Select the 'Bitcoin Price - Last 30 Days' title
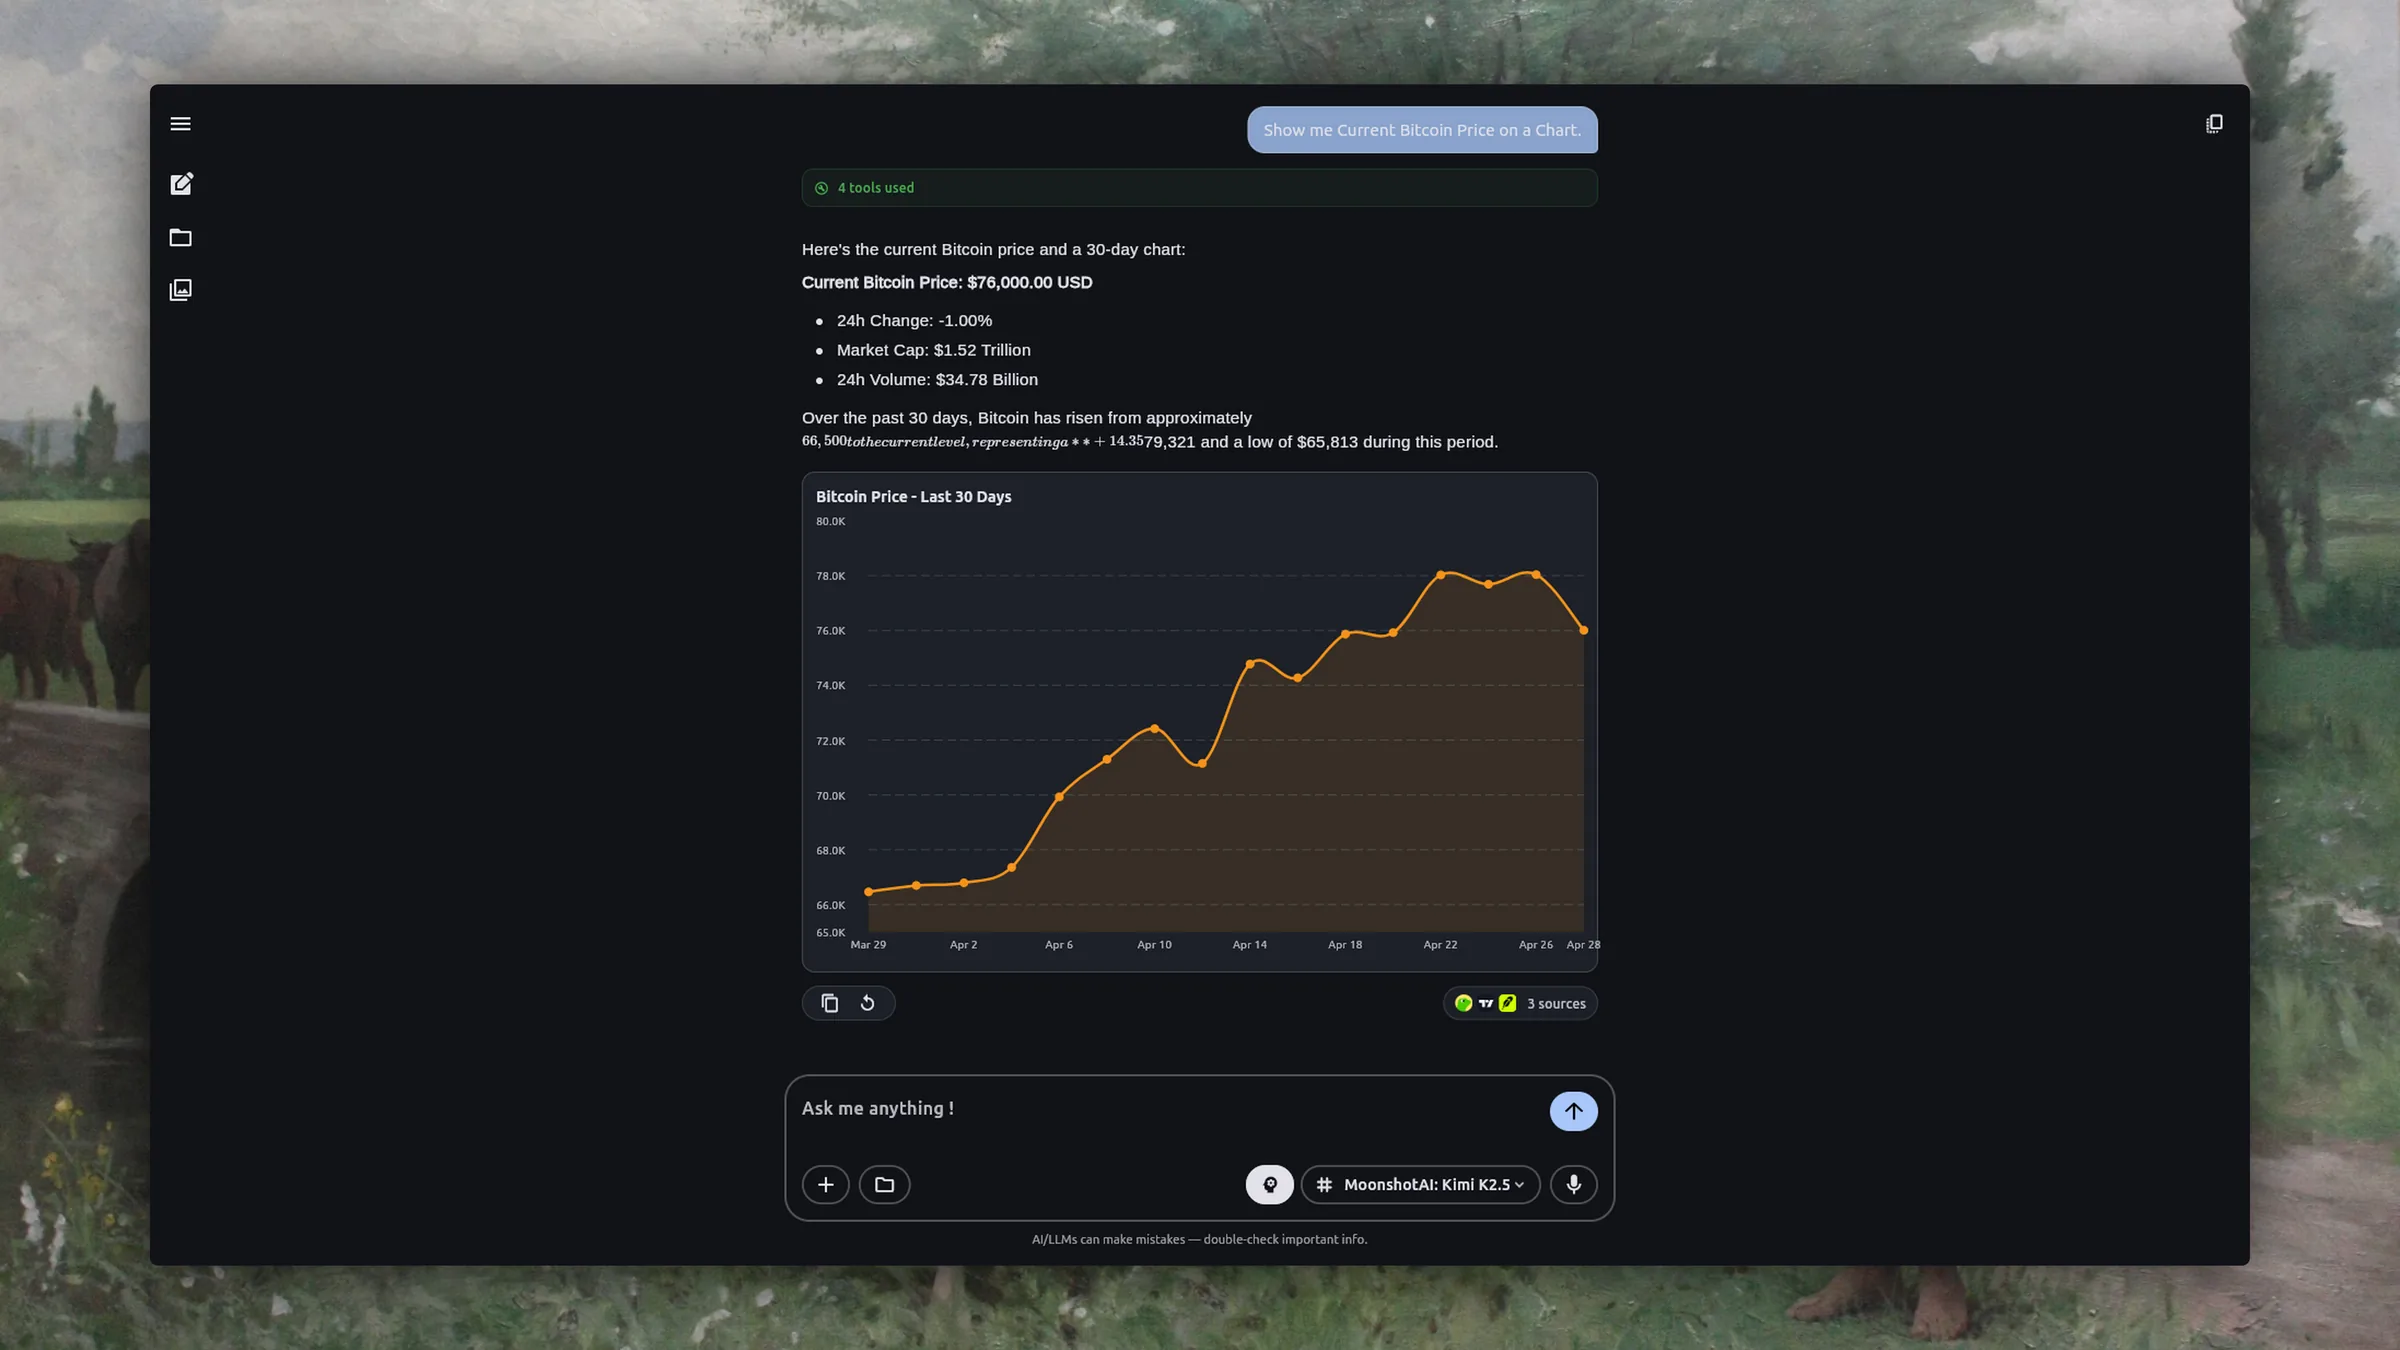The height and width of the screenshot is (1350, 2400). 913,497
